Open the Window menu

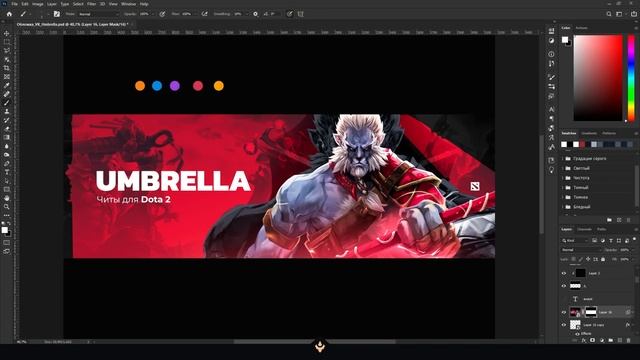tap(128, 4)
